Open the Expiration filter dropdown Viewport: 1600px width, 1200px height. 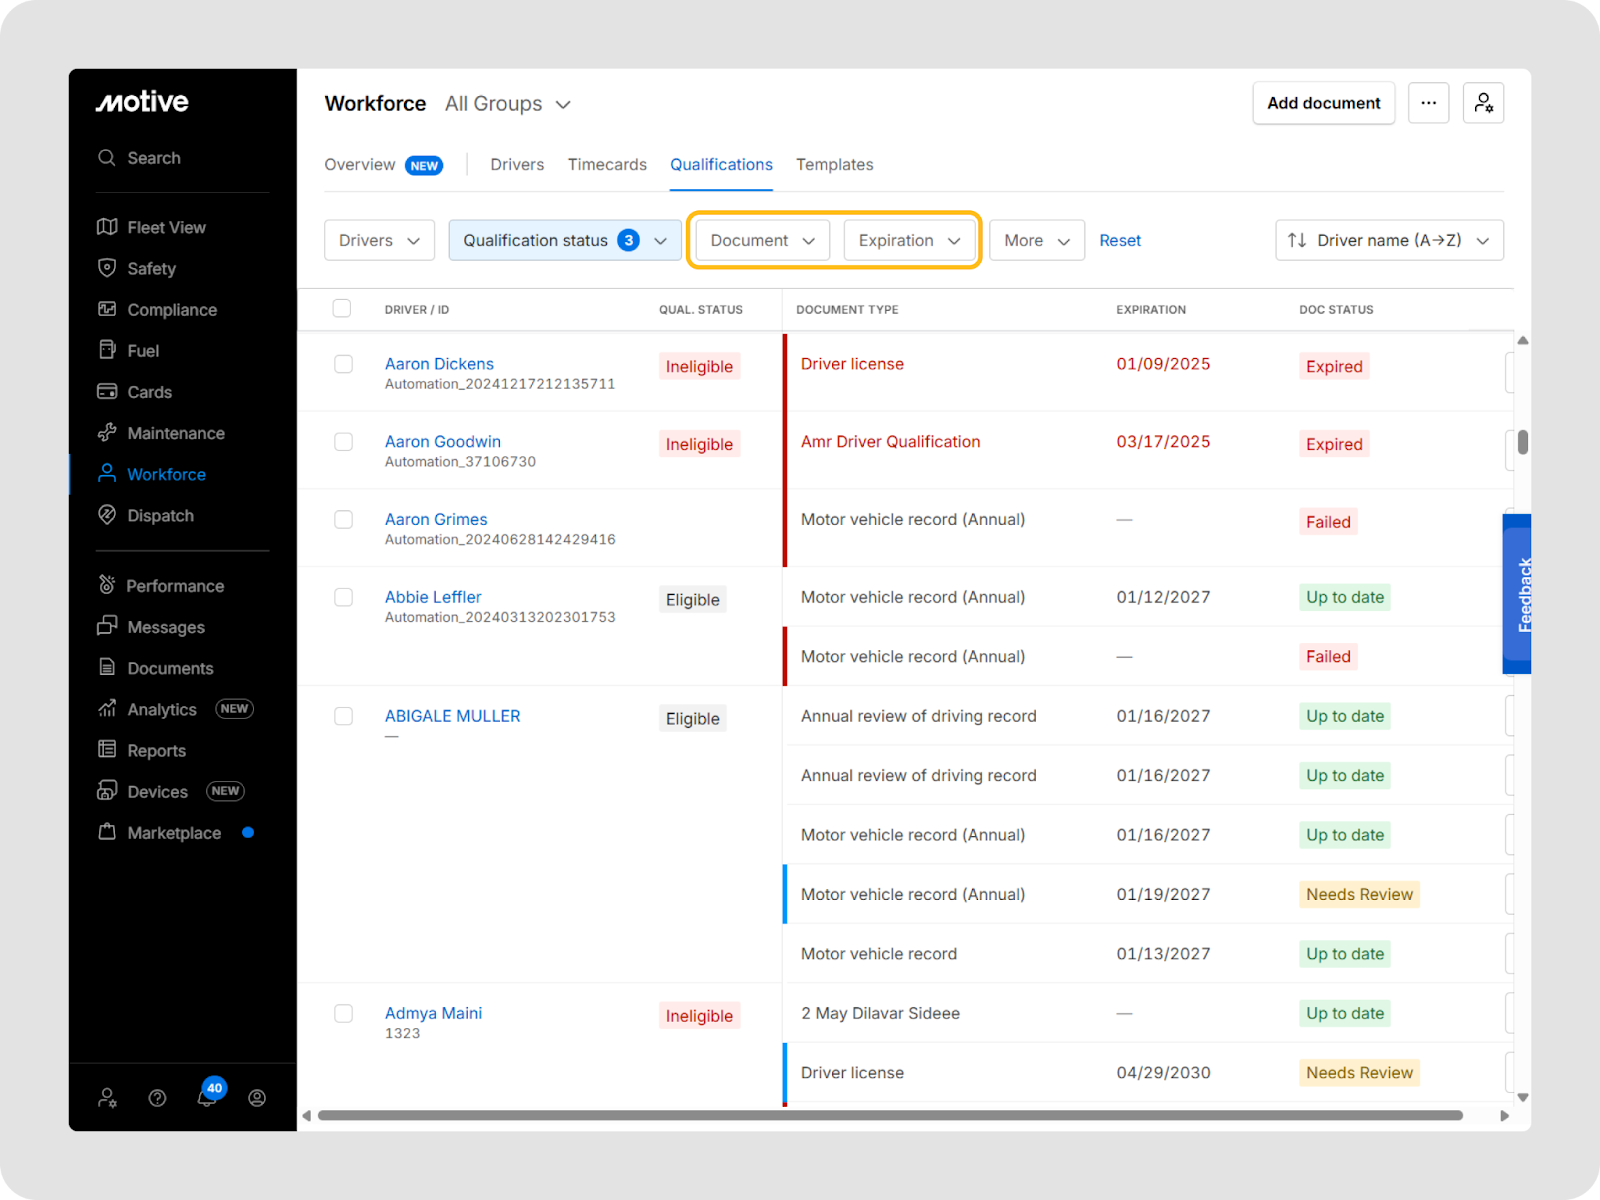coord(908,240)
